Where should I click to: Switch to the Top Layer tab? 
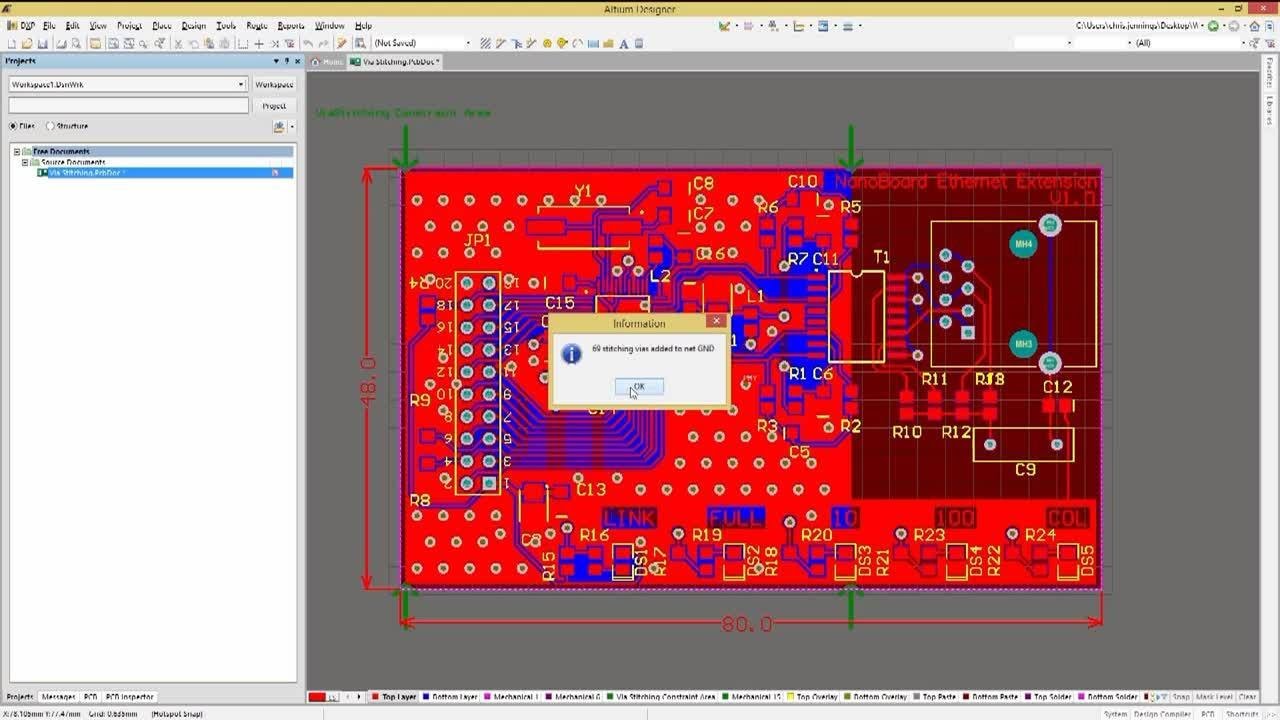[394, 697]
